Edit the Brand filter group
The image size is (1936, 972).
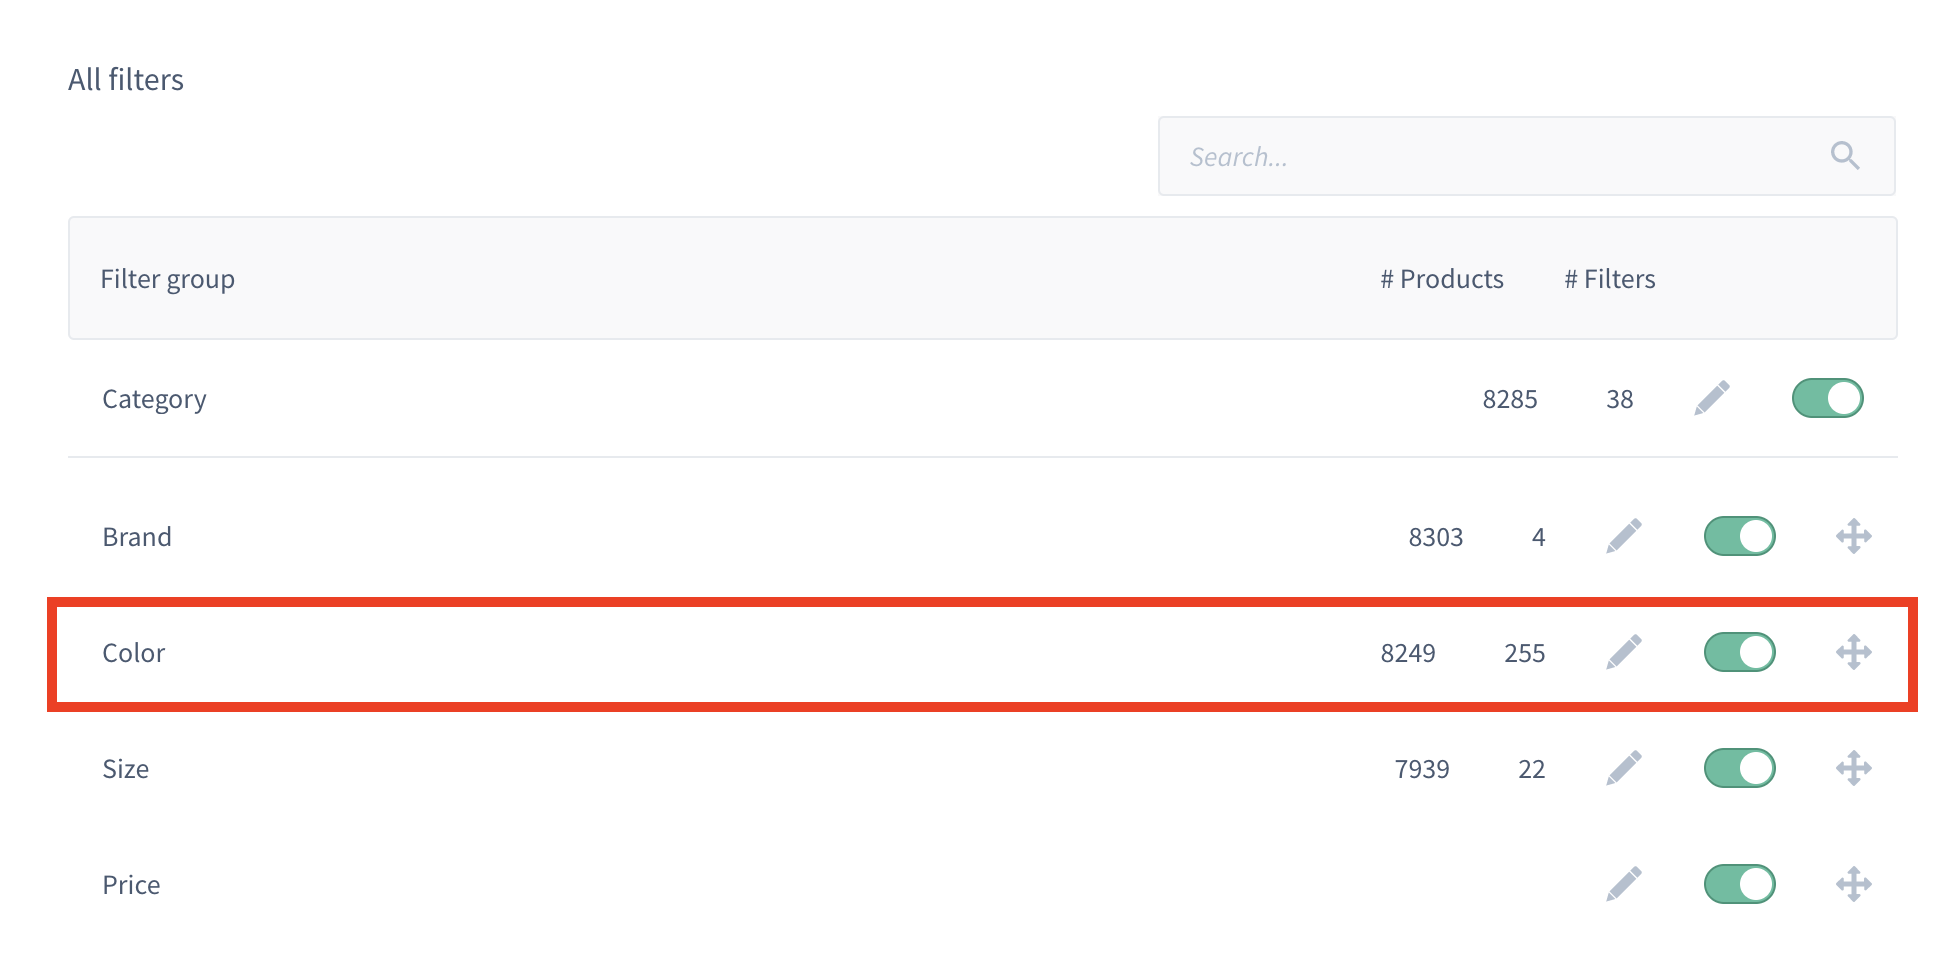[x=1624, y=536]
